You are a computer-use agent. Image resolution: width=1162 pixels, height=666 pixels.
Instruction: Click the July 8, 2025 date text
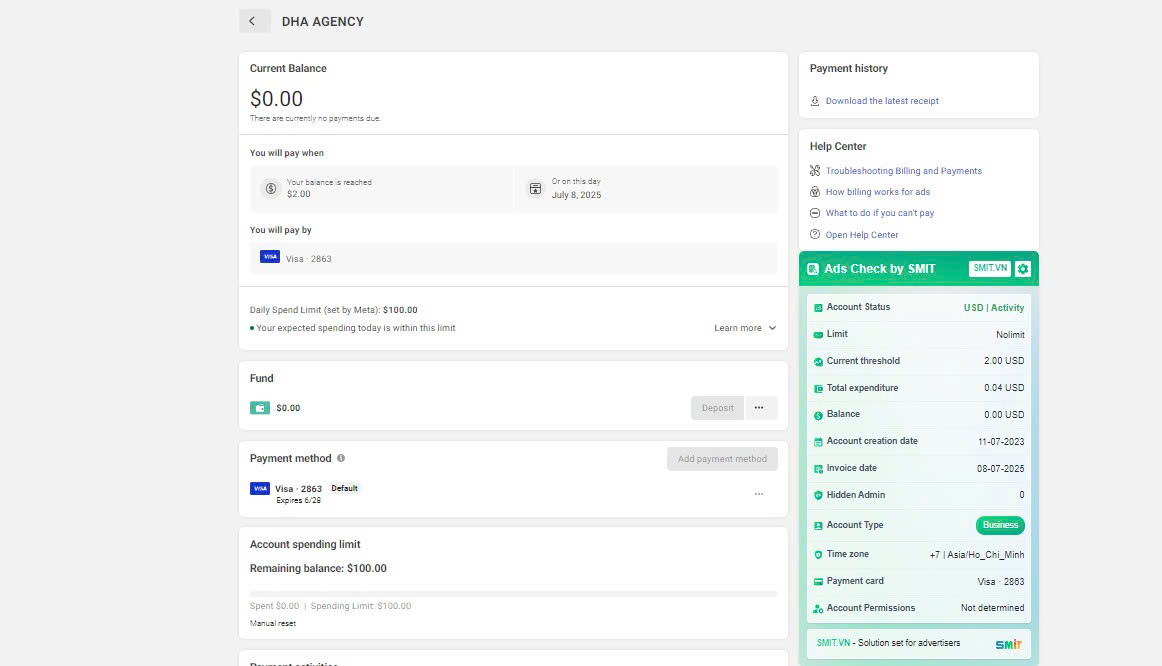click(x=576, y=195)
